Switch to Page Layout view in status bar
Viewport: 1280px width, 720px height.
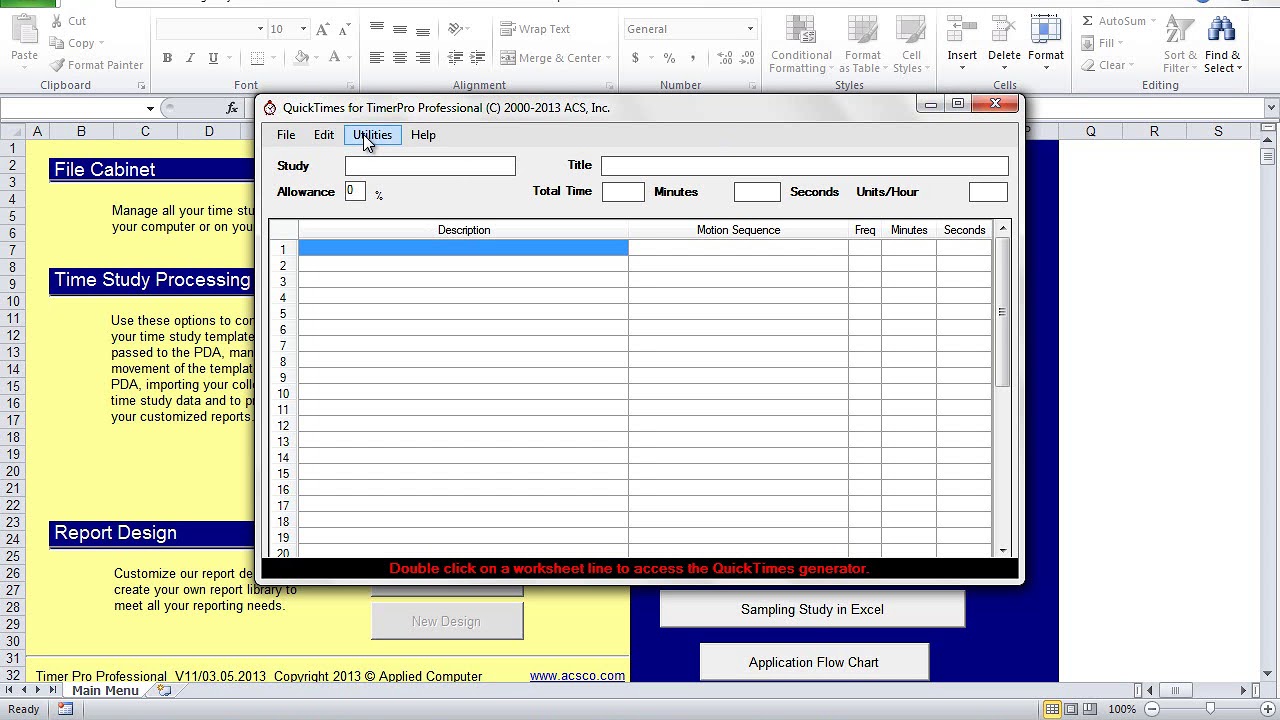1071,709
